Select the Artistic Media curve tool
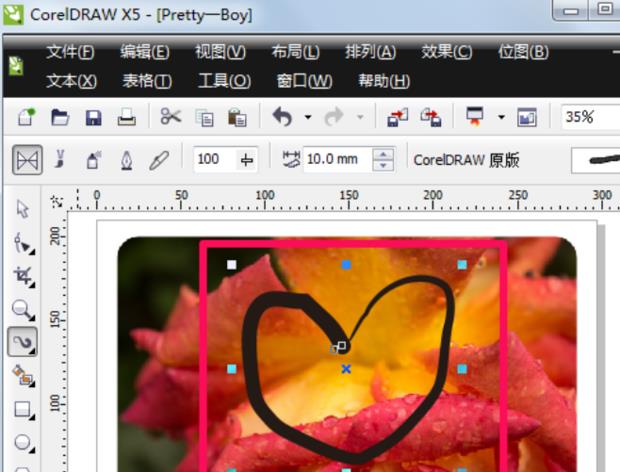Screen dimensions: 620x472 point(23,342)
